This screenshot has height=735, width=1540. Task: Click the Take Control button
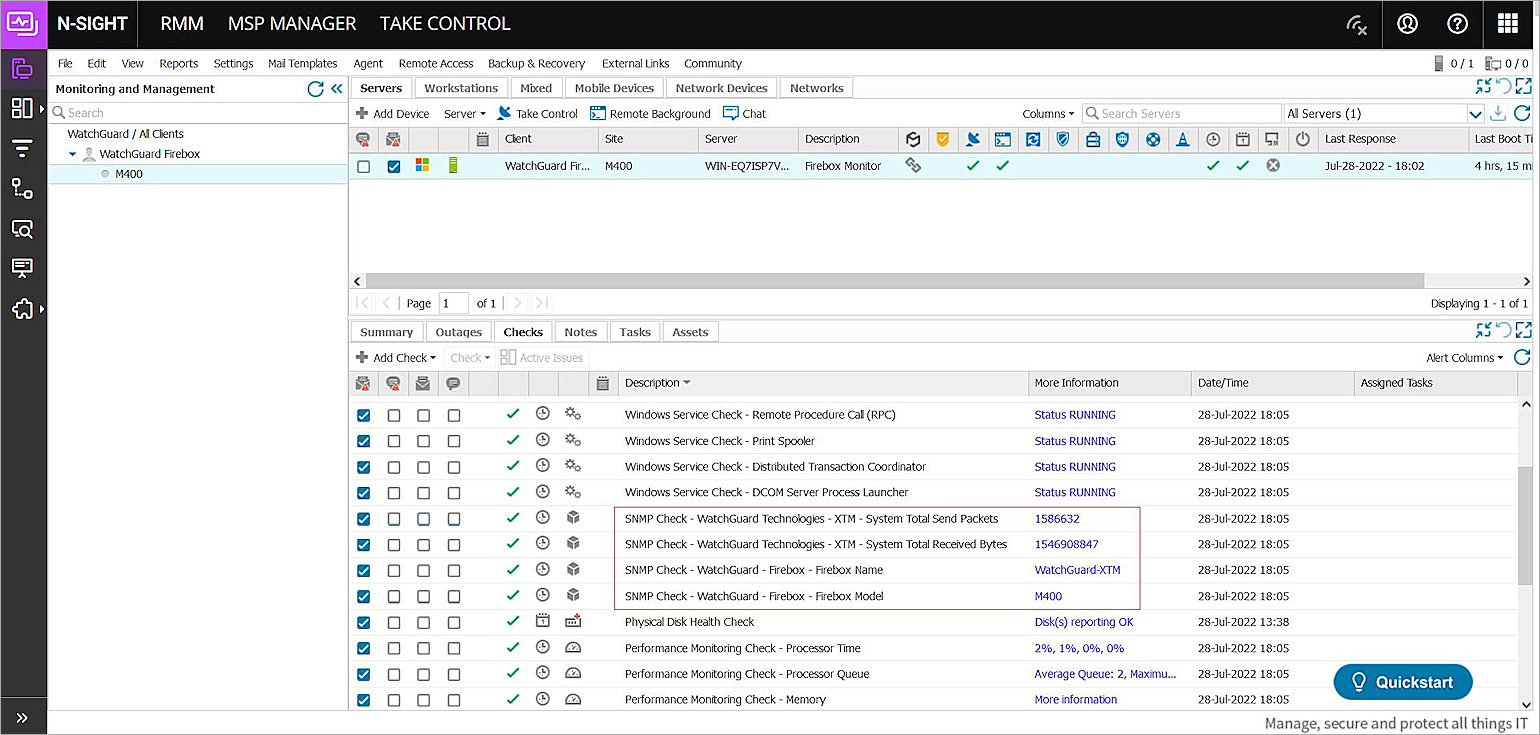(x=537, y=114)
